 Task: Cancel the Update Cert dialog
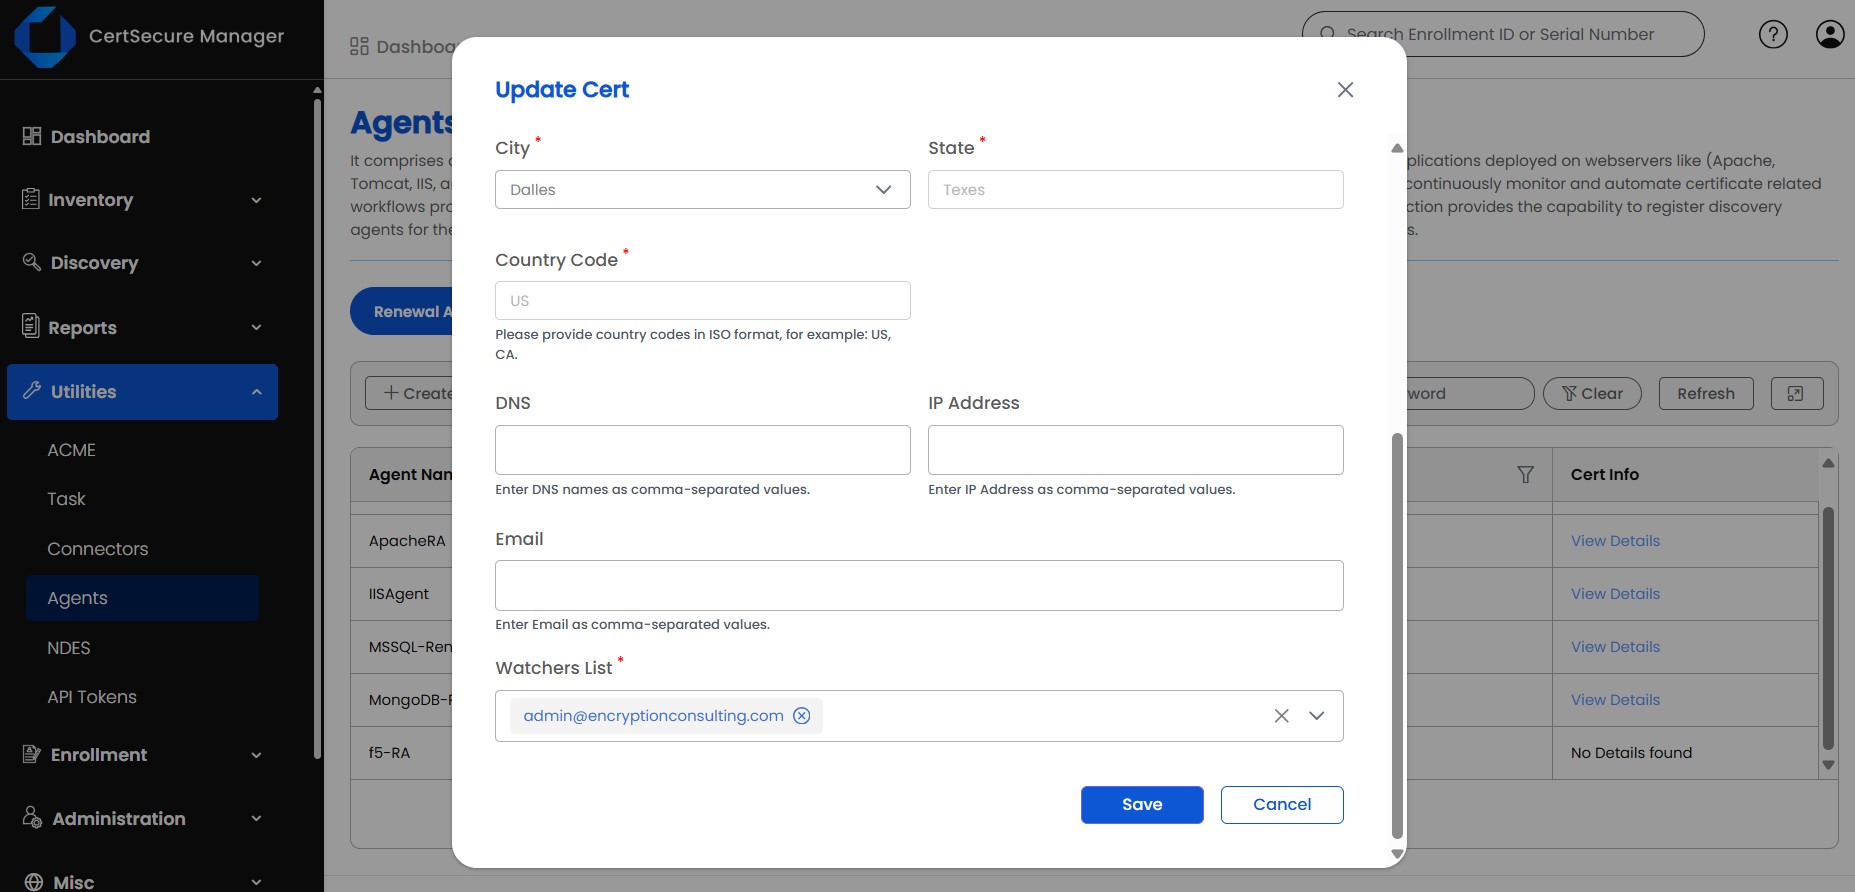point(1282,805)
